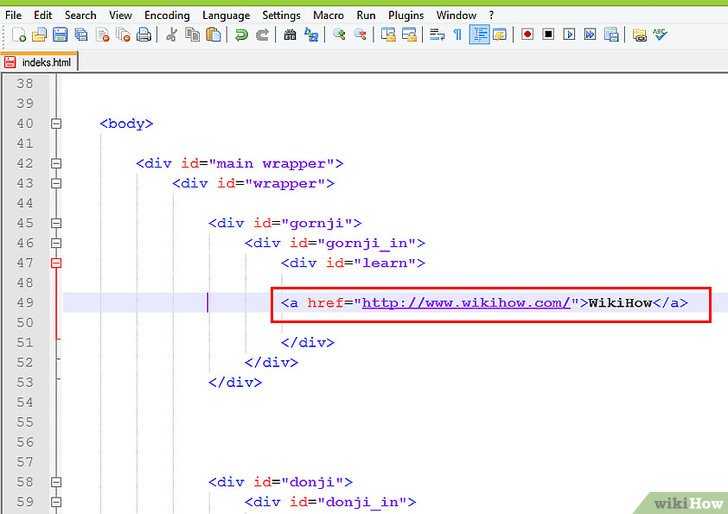Collapse the body tag fold on line 40

point(56,124)
